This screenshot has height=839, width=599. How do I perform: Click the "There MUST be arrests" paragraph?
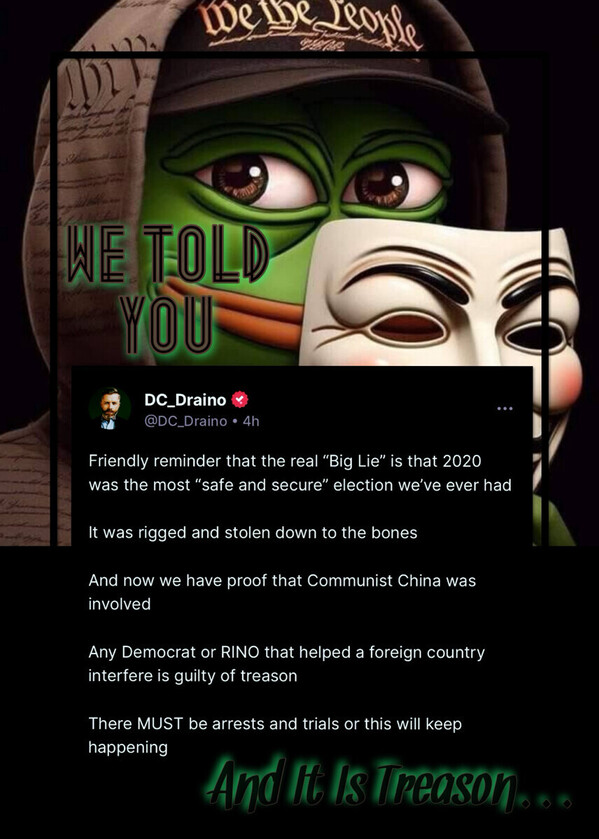[x=275, y=735]
